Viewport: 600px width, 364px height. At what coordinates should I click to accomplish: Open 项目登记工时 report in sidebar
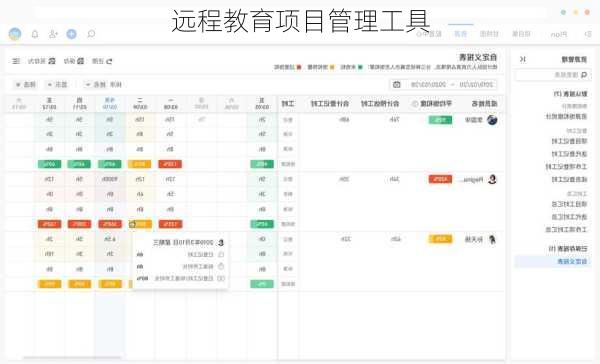tap(569, 141)
